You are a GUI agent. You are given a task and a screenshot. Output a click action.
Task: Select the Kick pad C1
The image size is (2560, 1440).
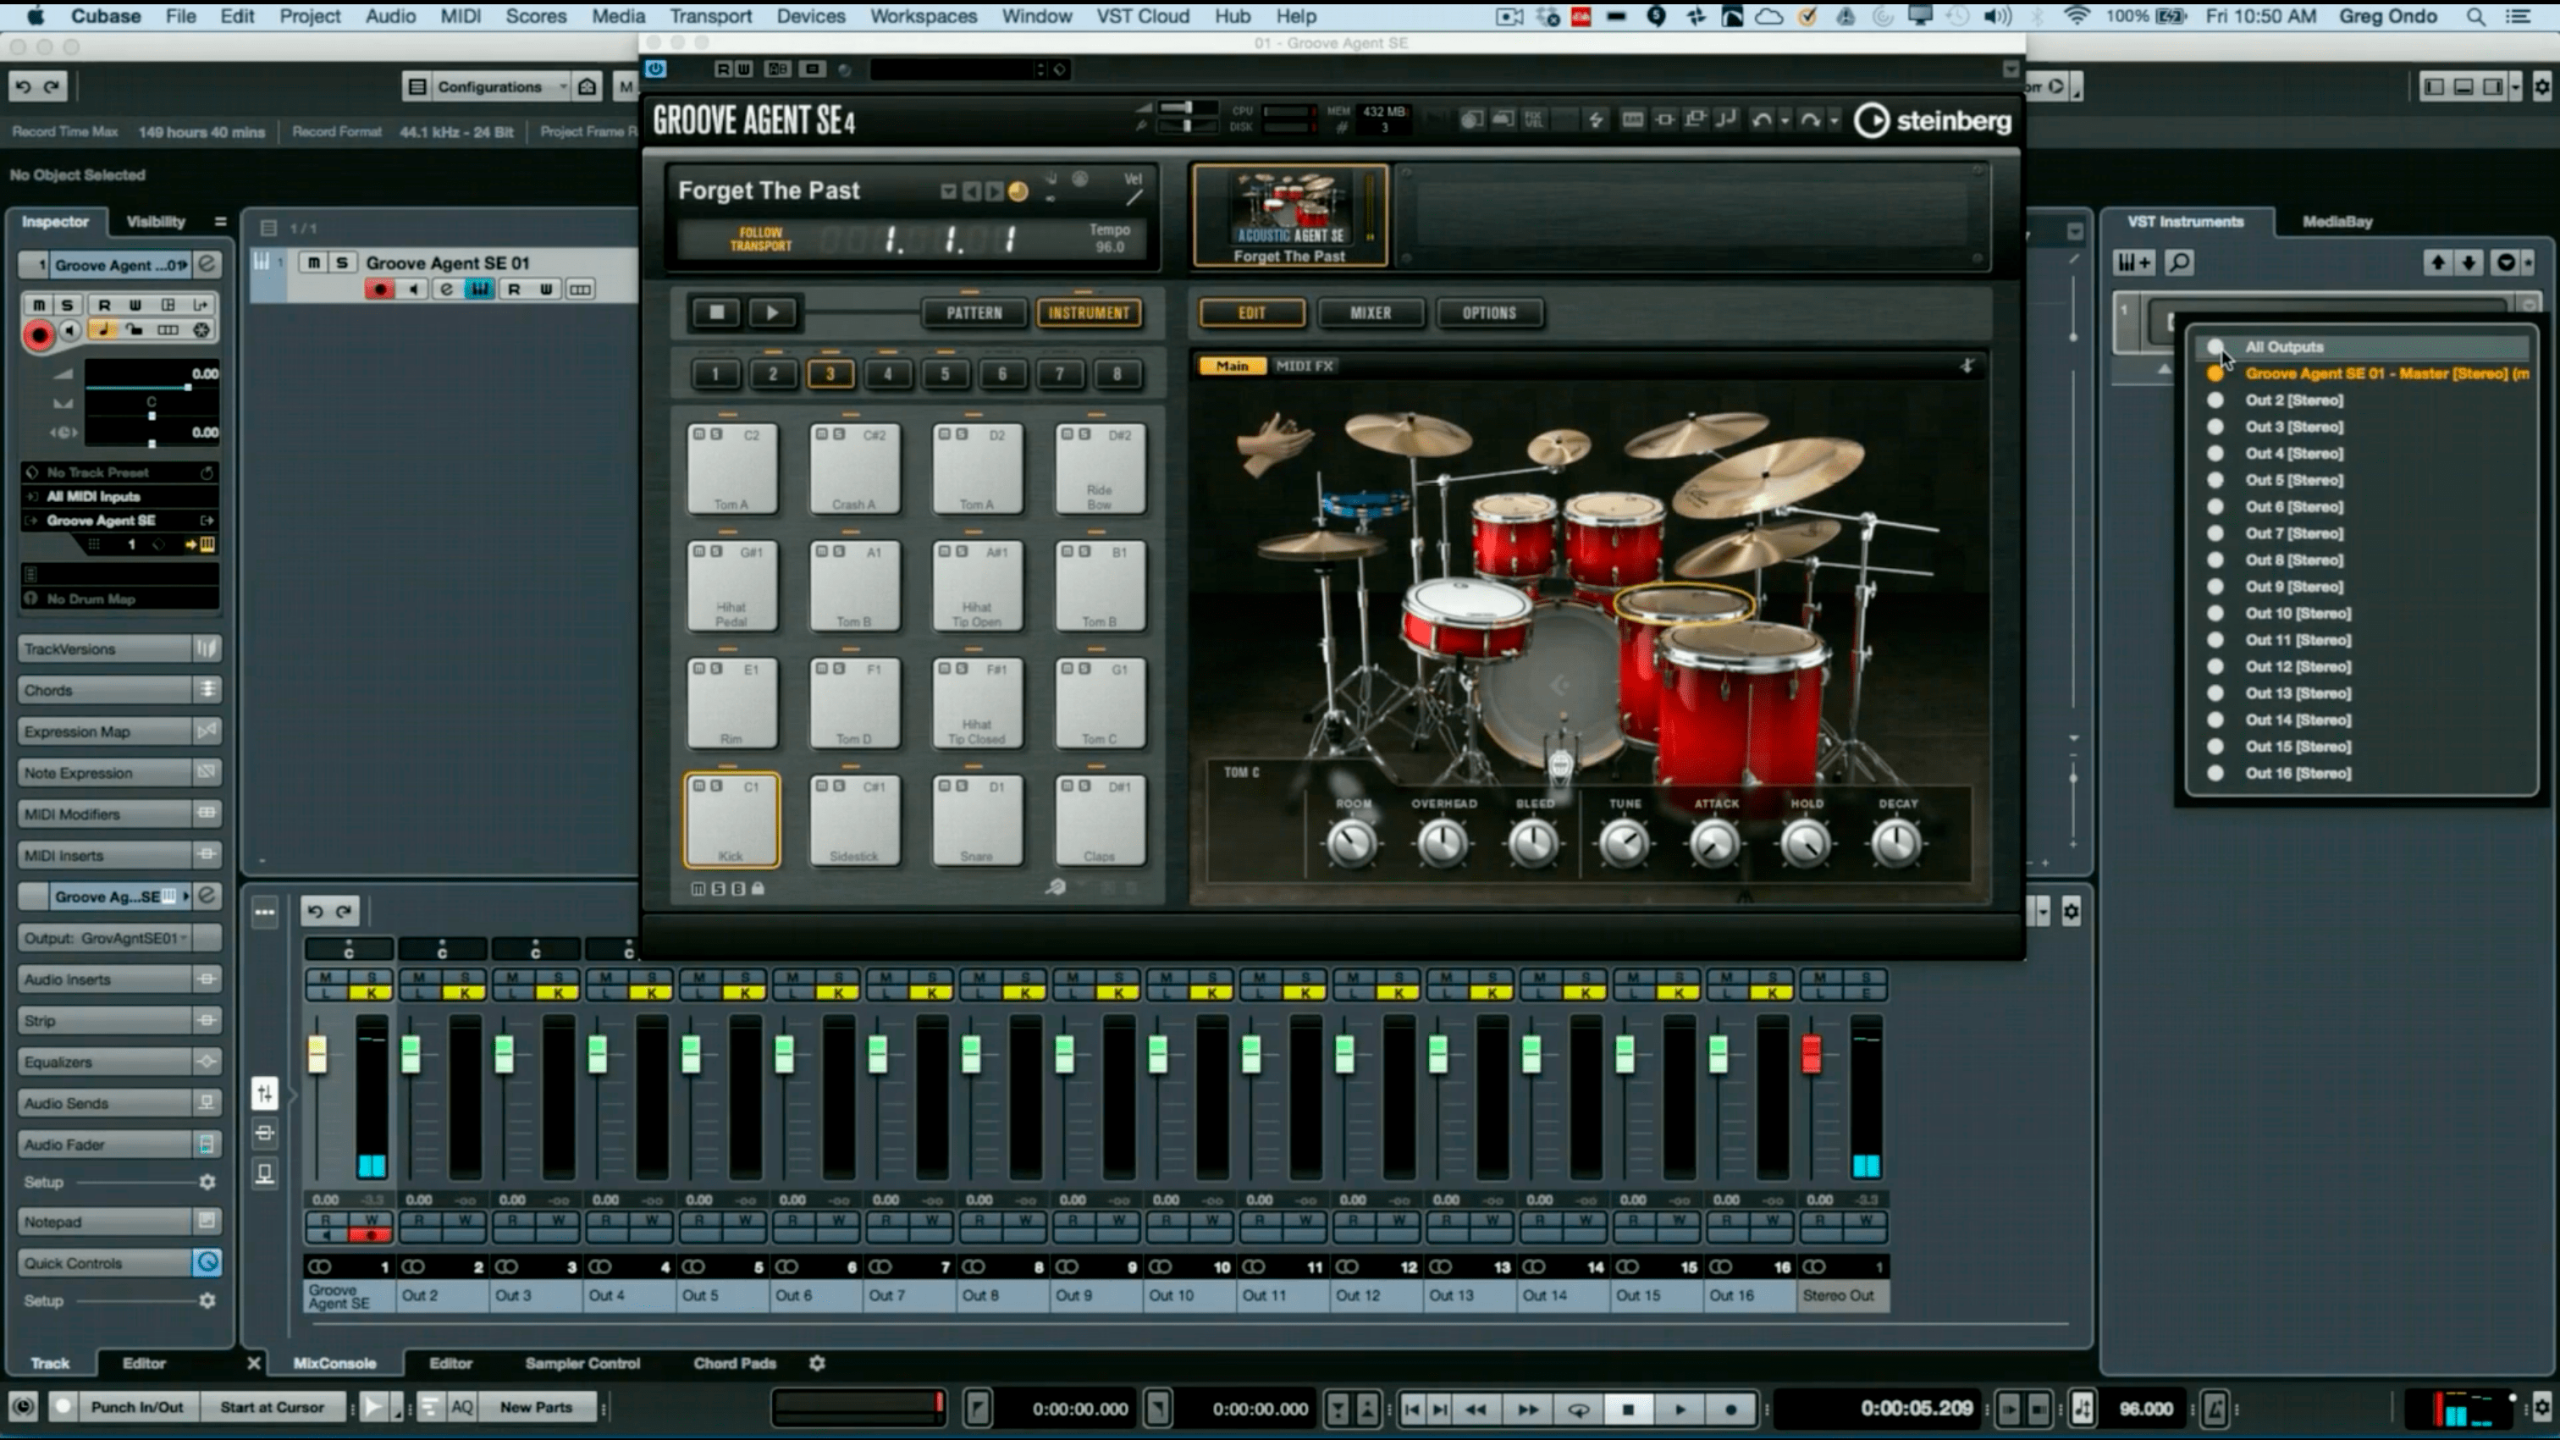point(731,820)
